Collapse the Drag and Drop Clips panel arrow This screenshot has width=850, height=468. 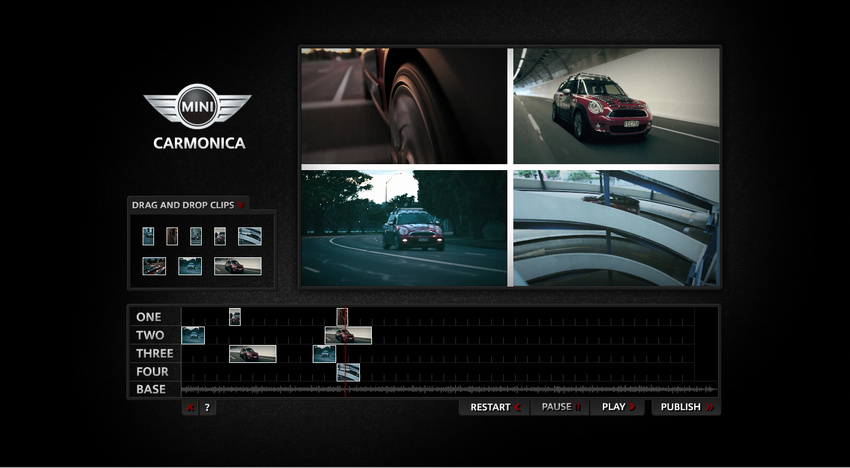tap(241, 205)
